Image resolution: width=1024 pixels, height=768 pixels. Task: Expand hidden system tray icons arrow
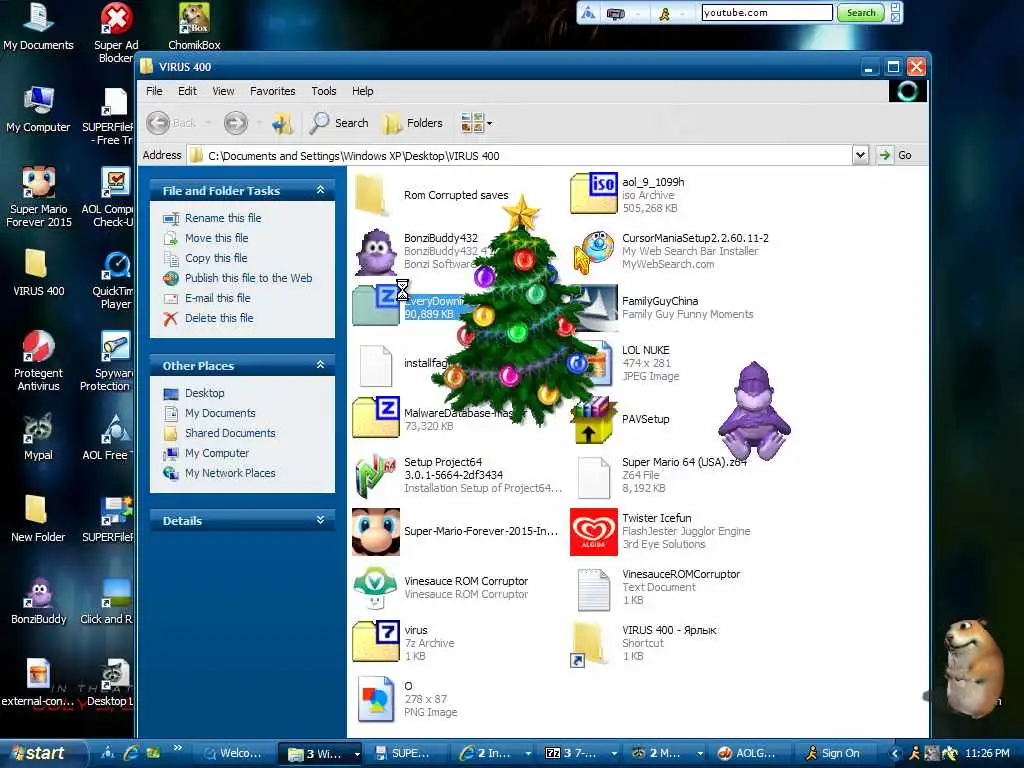[895, 753]
